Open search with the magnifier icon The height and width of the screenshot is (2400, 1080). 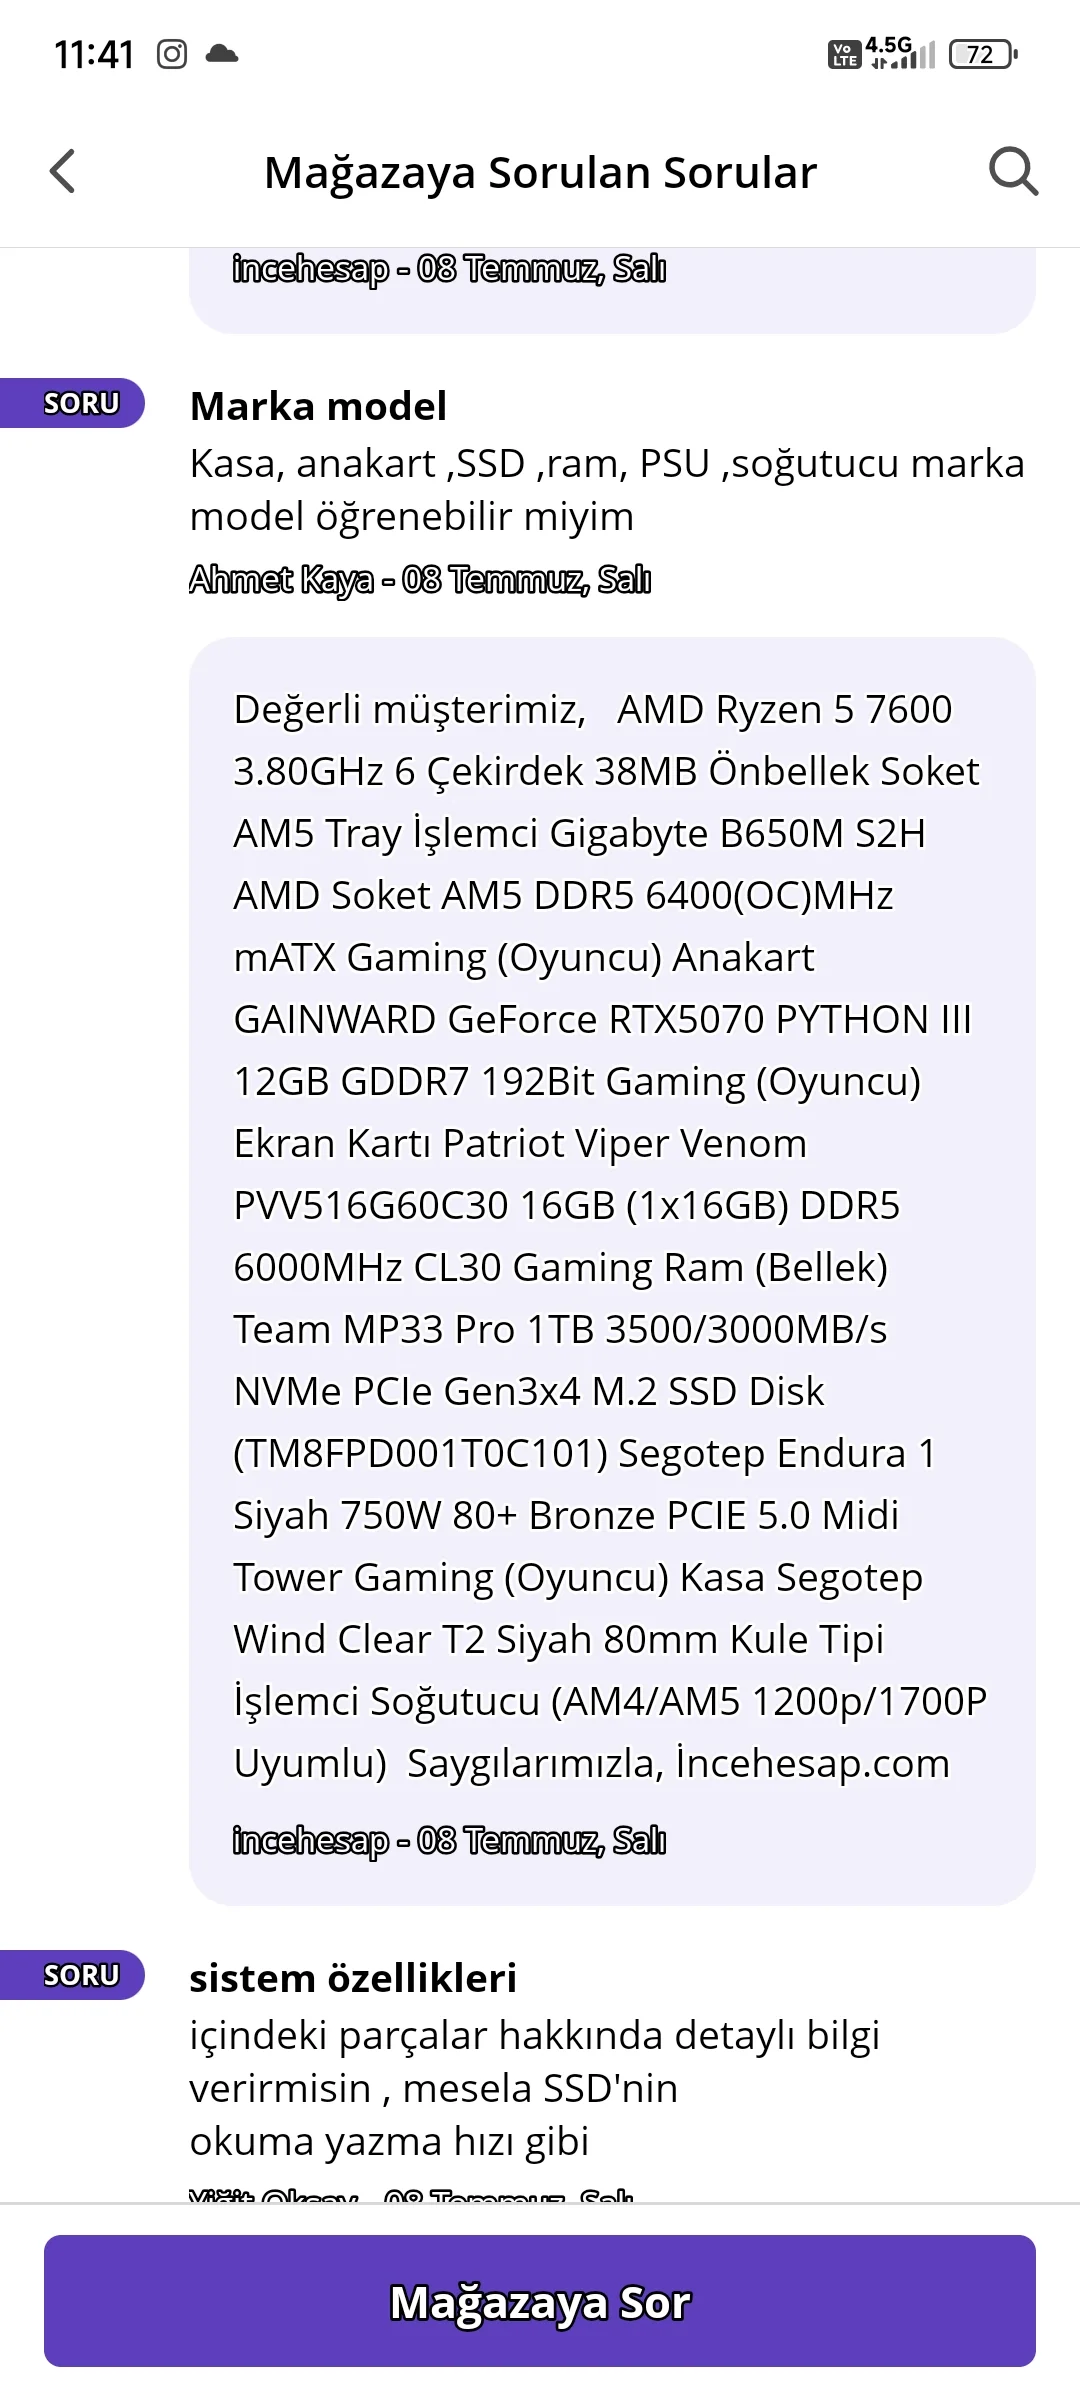point(1013,171)
